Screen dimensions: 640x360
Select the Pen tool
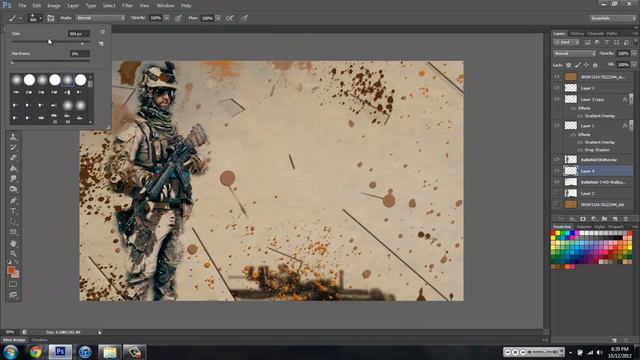pos(13,201)
